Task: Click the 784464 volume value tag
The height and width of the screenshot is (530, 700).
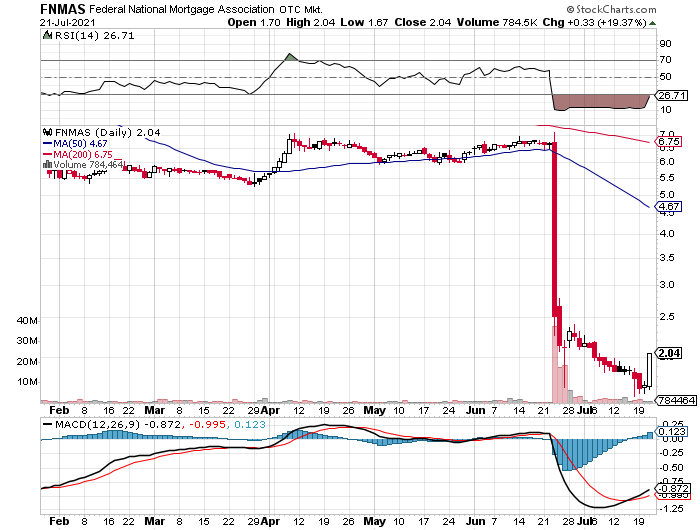Action: (x=677, y=401)
